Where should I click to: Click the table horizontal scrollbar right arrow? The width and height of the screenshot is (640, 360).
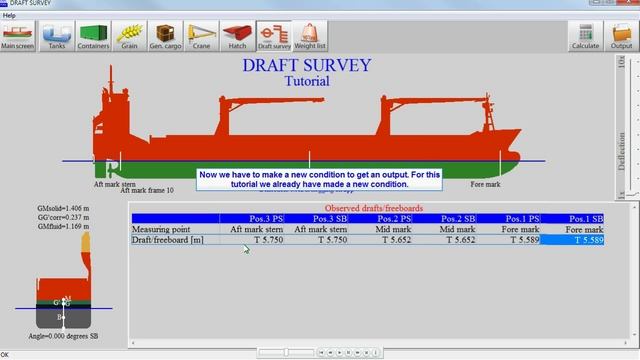[625, 343]
